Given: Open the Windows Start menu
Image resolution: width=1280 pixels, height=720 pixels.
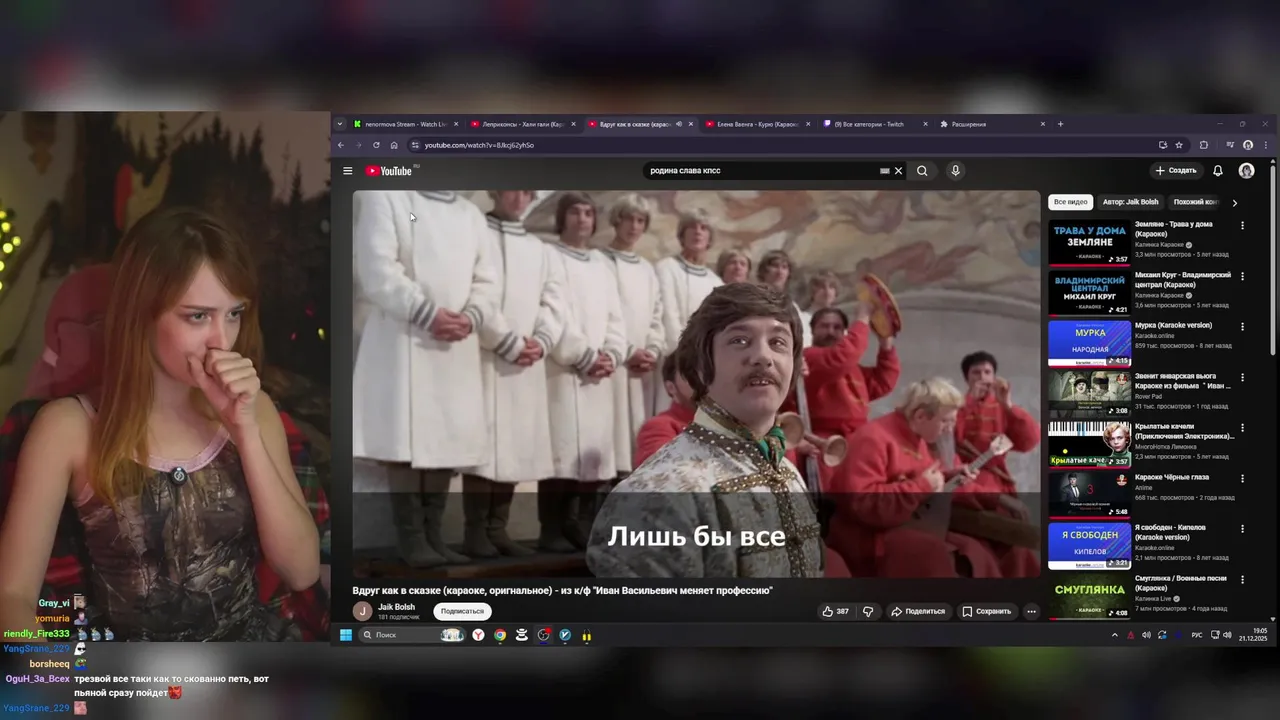Looking at the screenshot, I should 346,635.
